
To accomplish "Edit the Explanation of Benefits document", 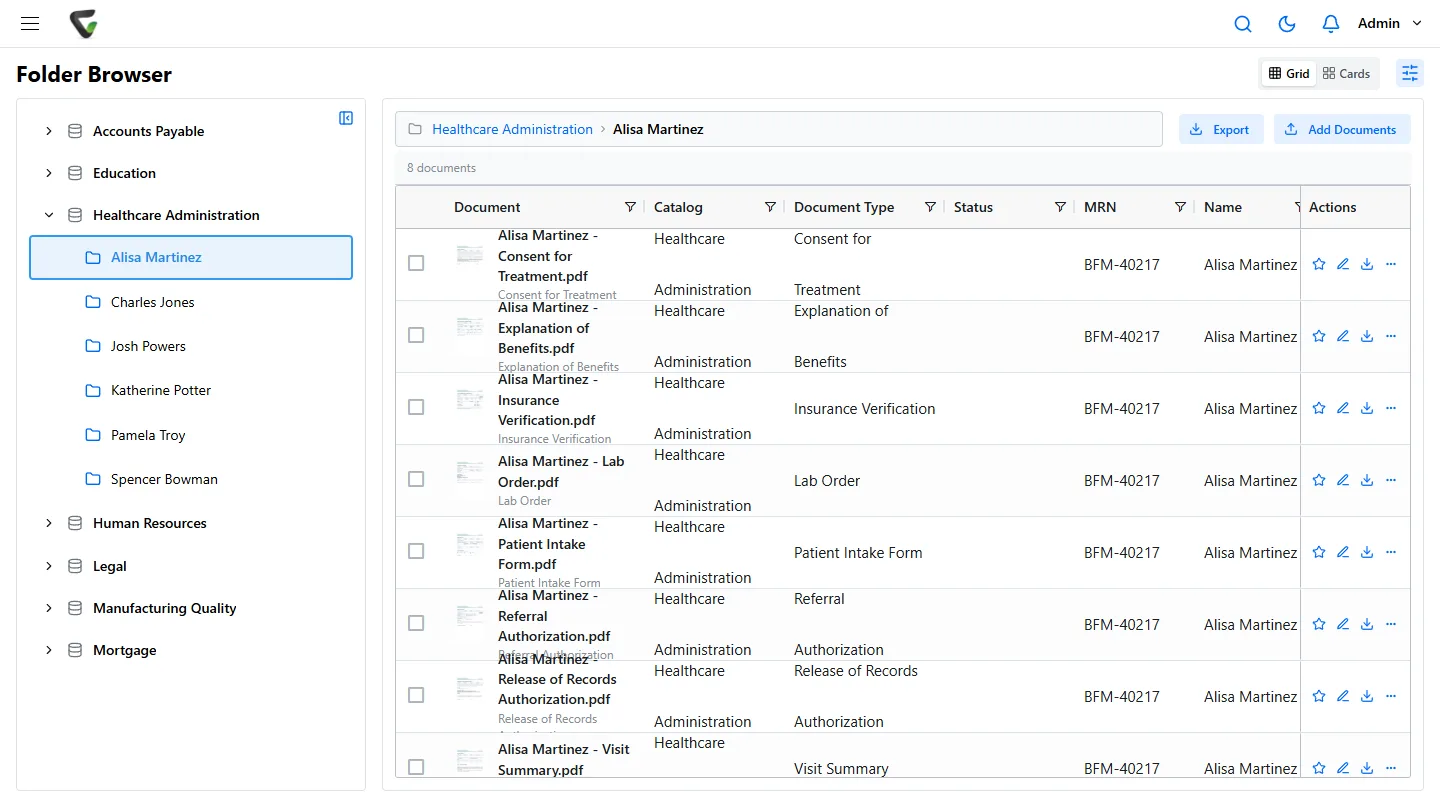I will [1343, 336].
